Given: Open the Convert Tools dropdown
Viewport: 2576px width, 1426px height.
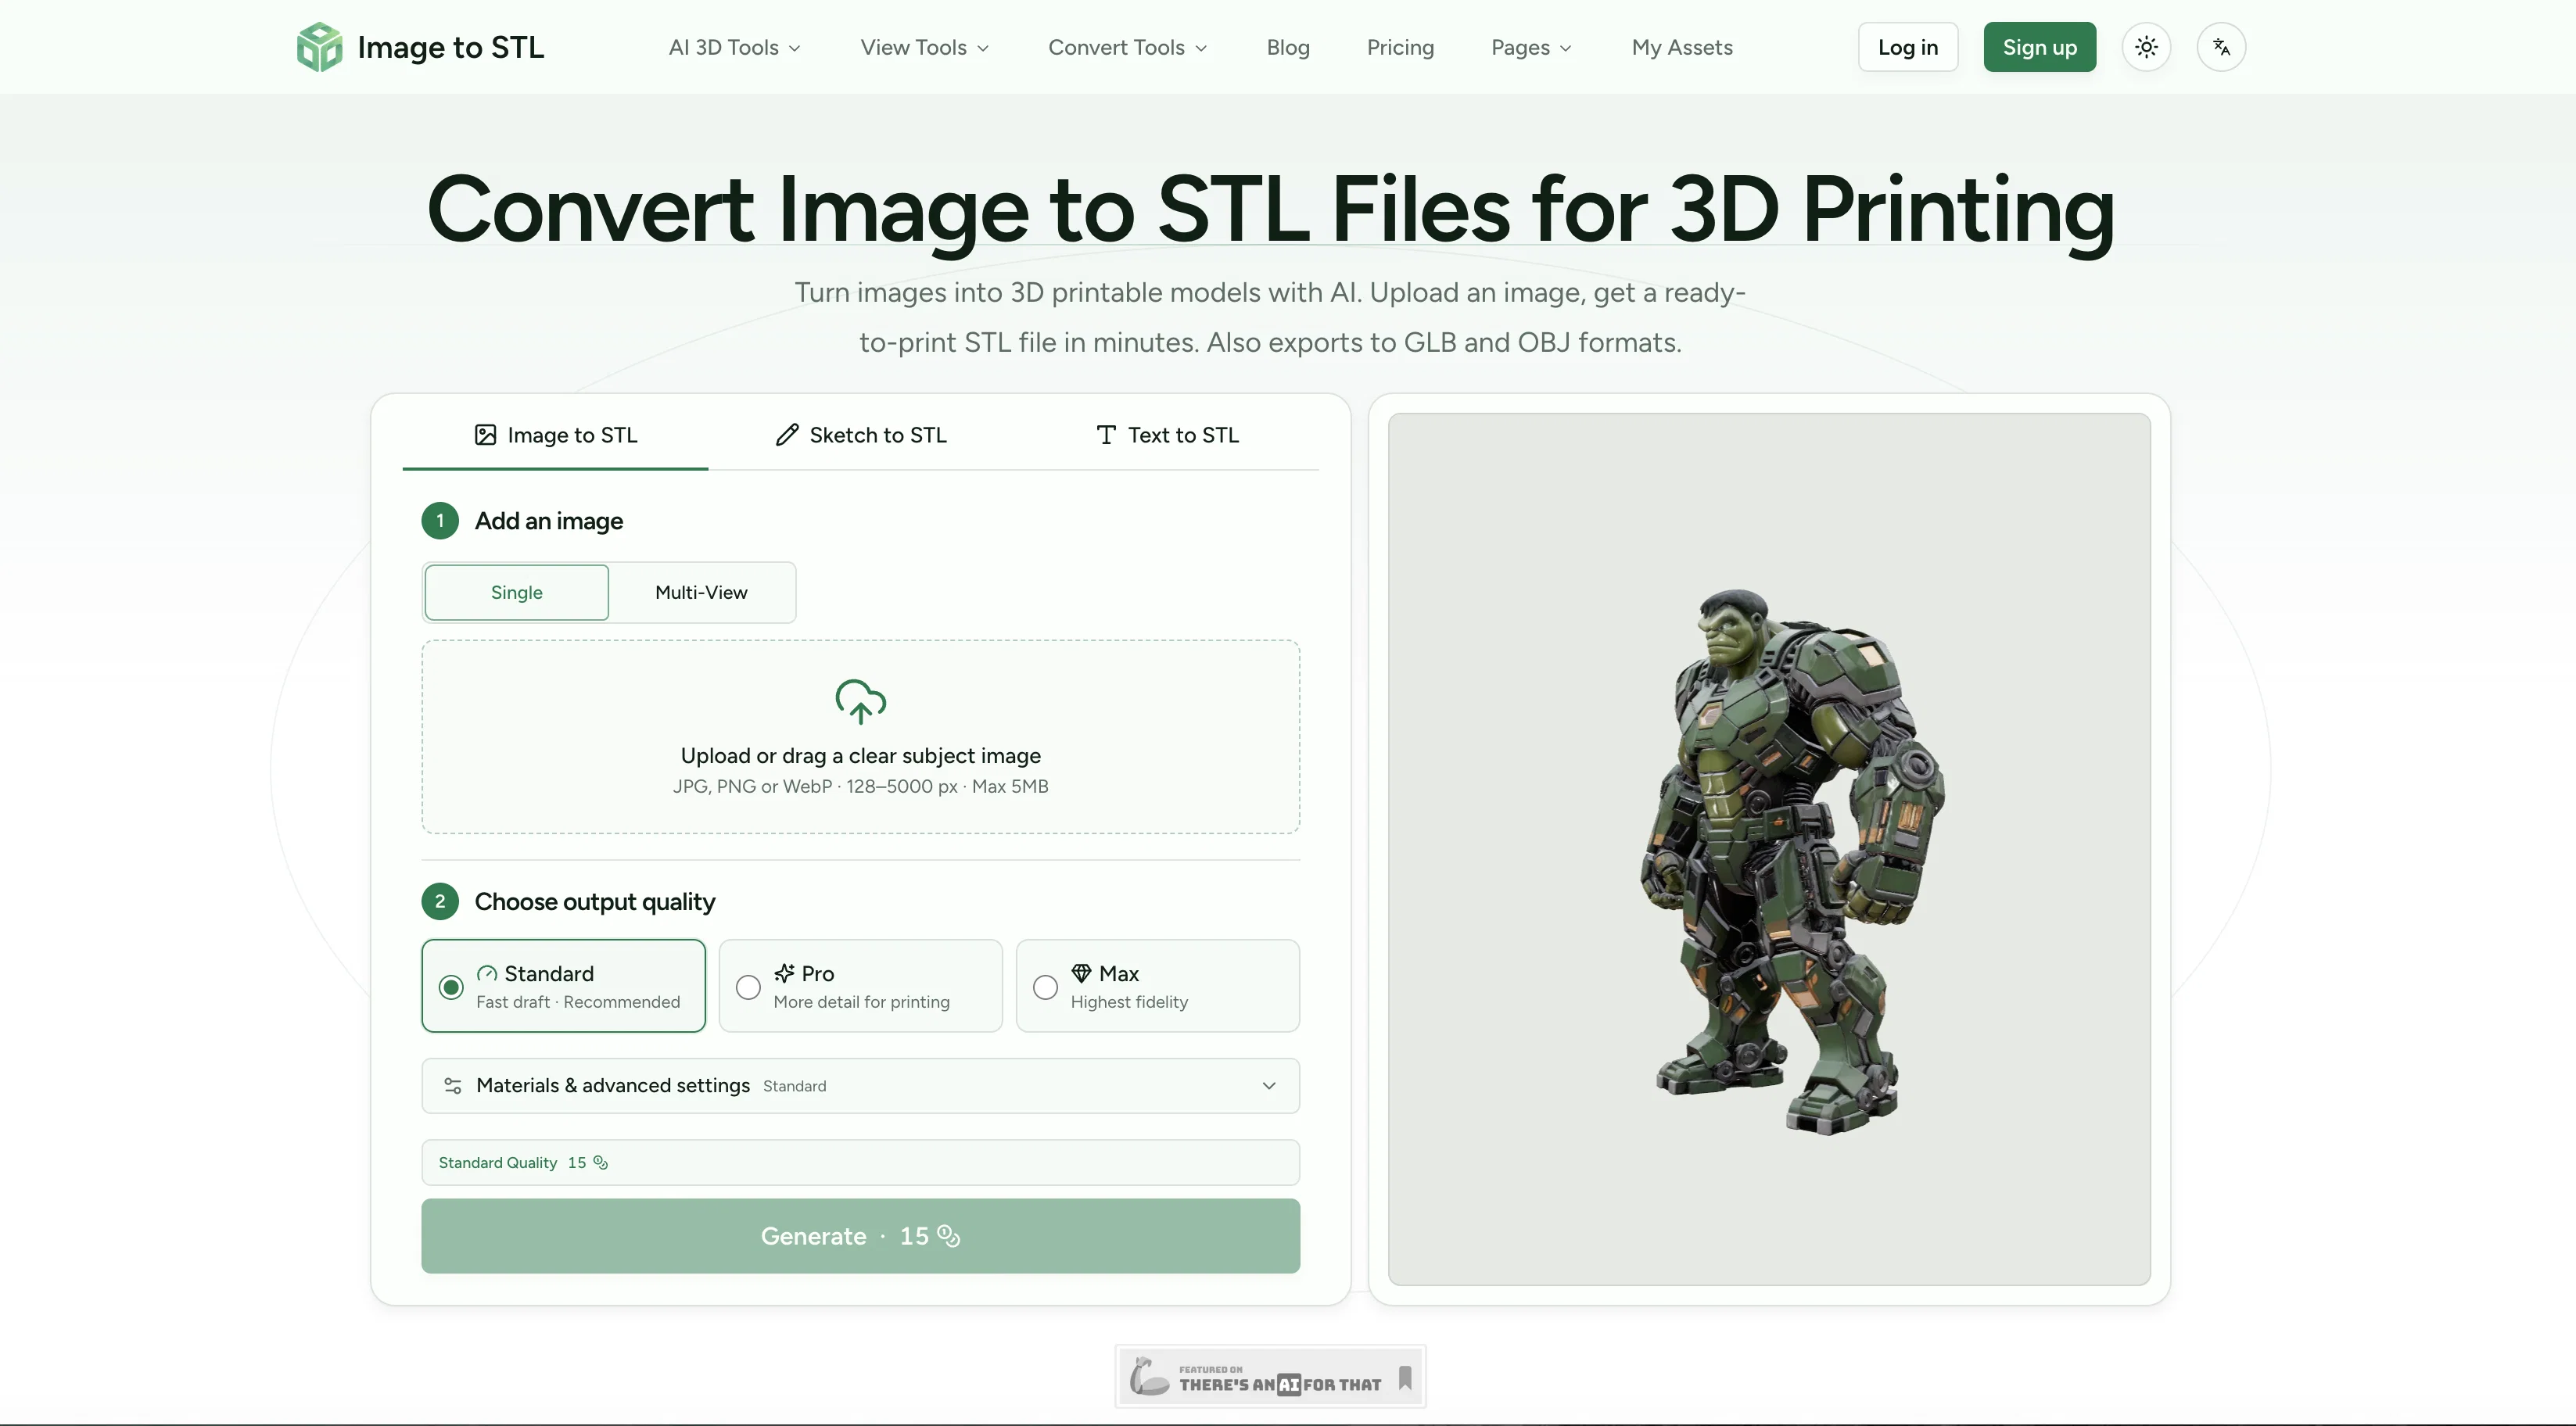Looking at the screenshot, I should coord(1127,47).
